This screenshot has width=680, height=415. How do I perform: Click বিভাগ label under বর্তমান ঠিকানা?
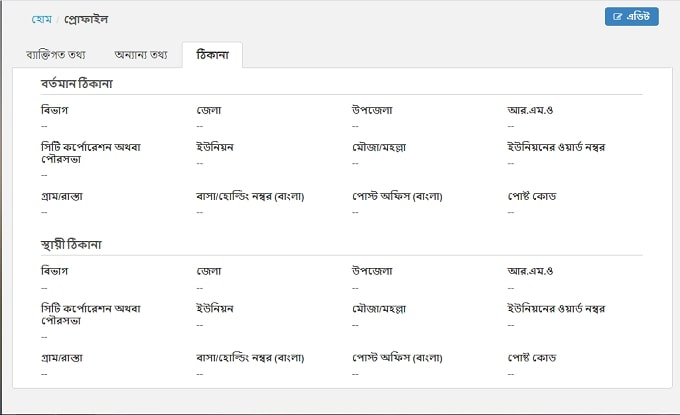pos(54,110)
